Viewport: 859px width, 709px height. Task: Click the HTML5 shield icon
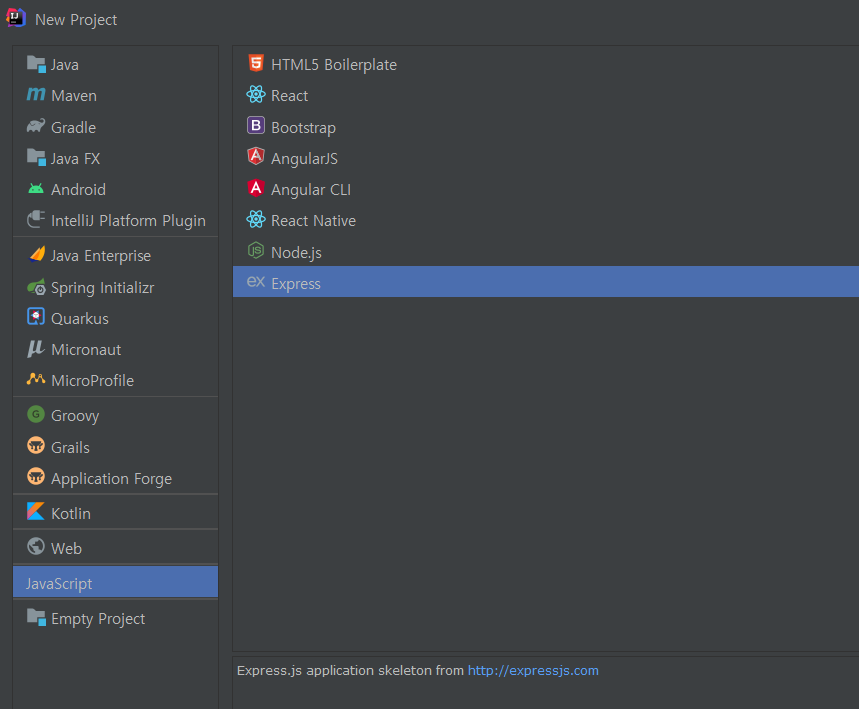[x=256, y=63]
